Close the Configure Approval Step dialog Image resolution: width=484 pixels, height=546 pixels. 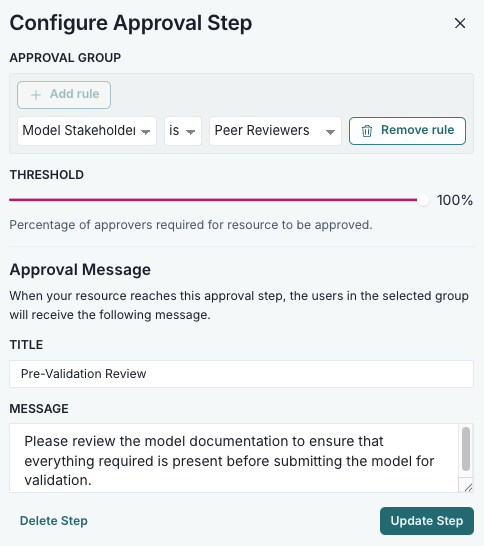pos(460,23)
